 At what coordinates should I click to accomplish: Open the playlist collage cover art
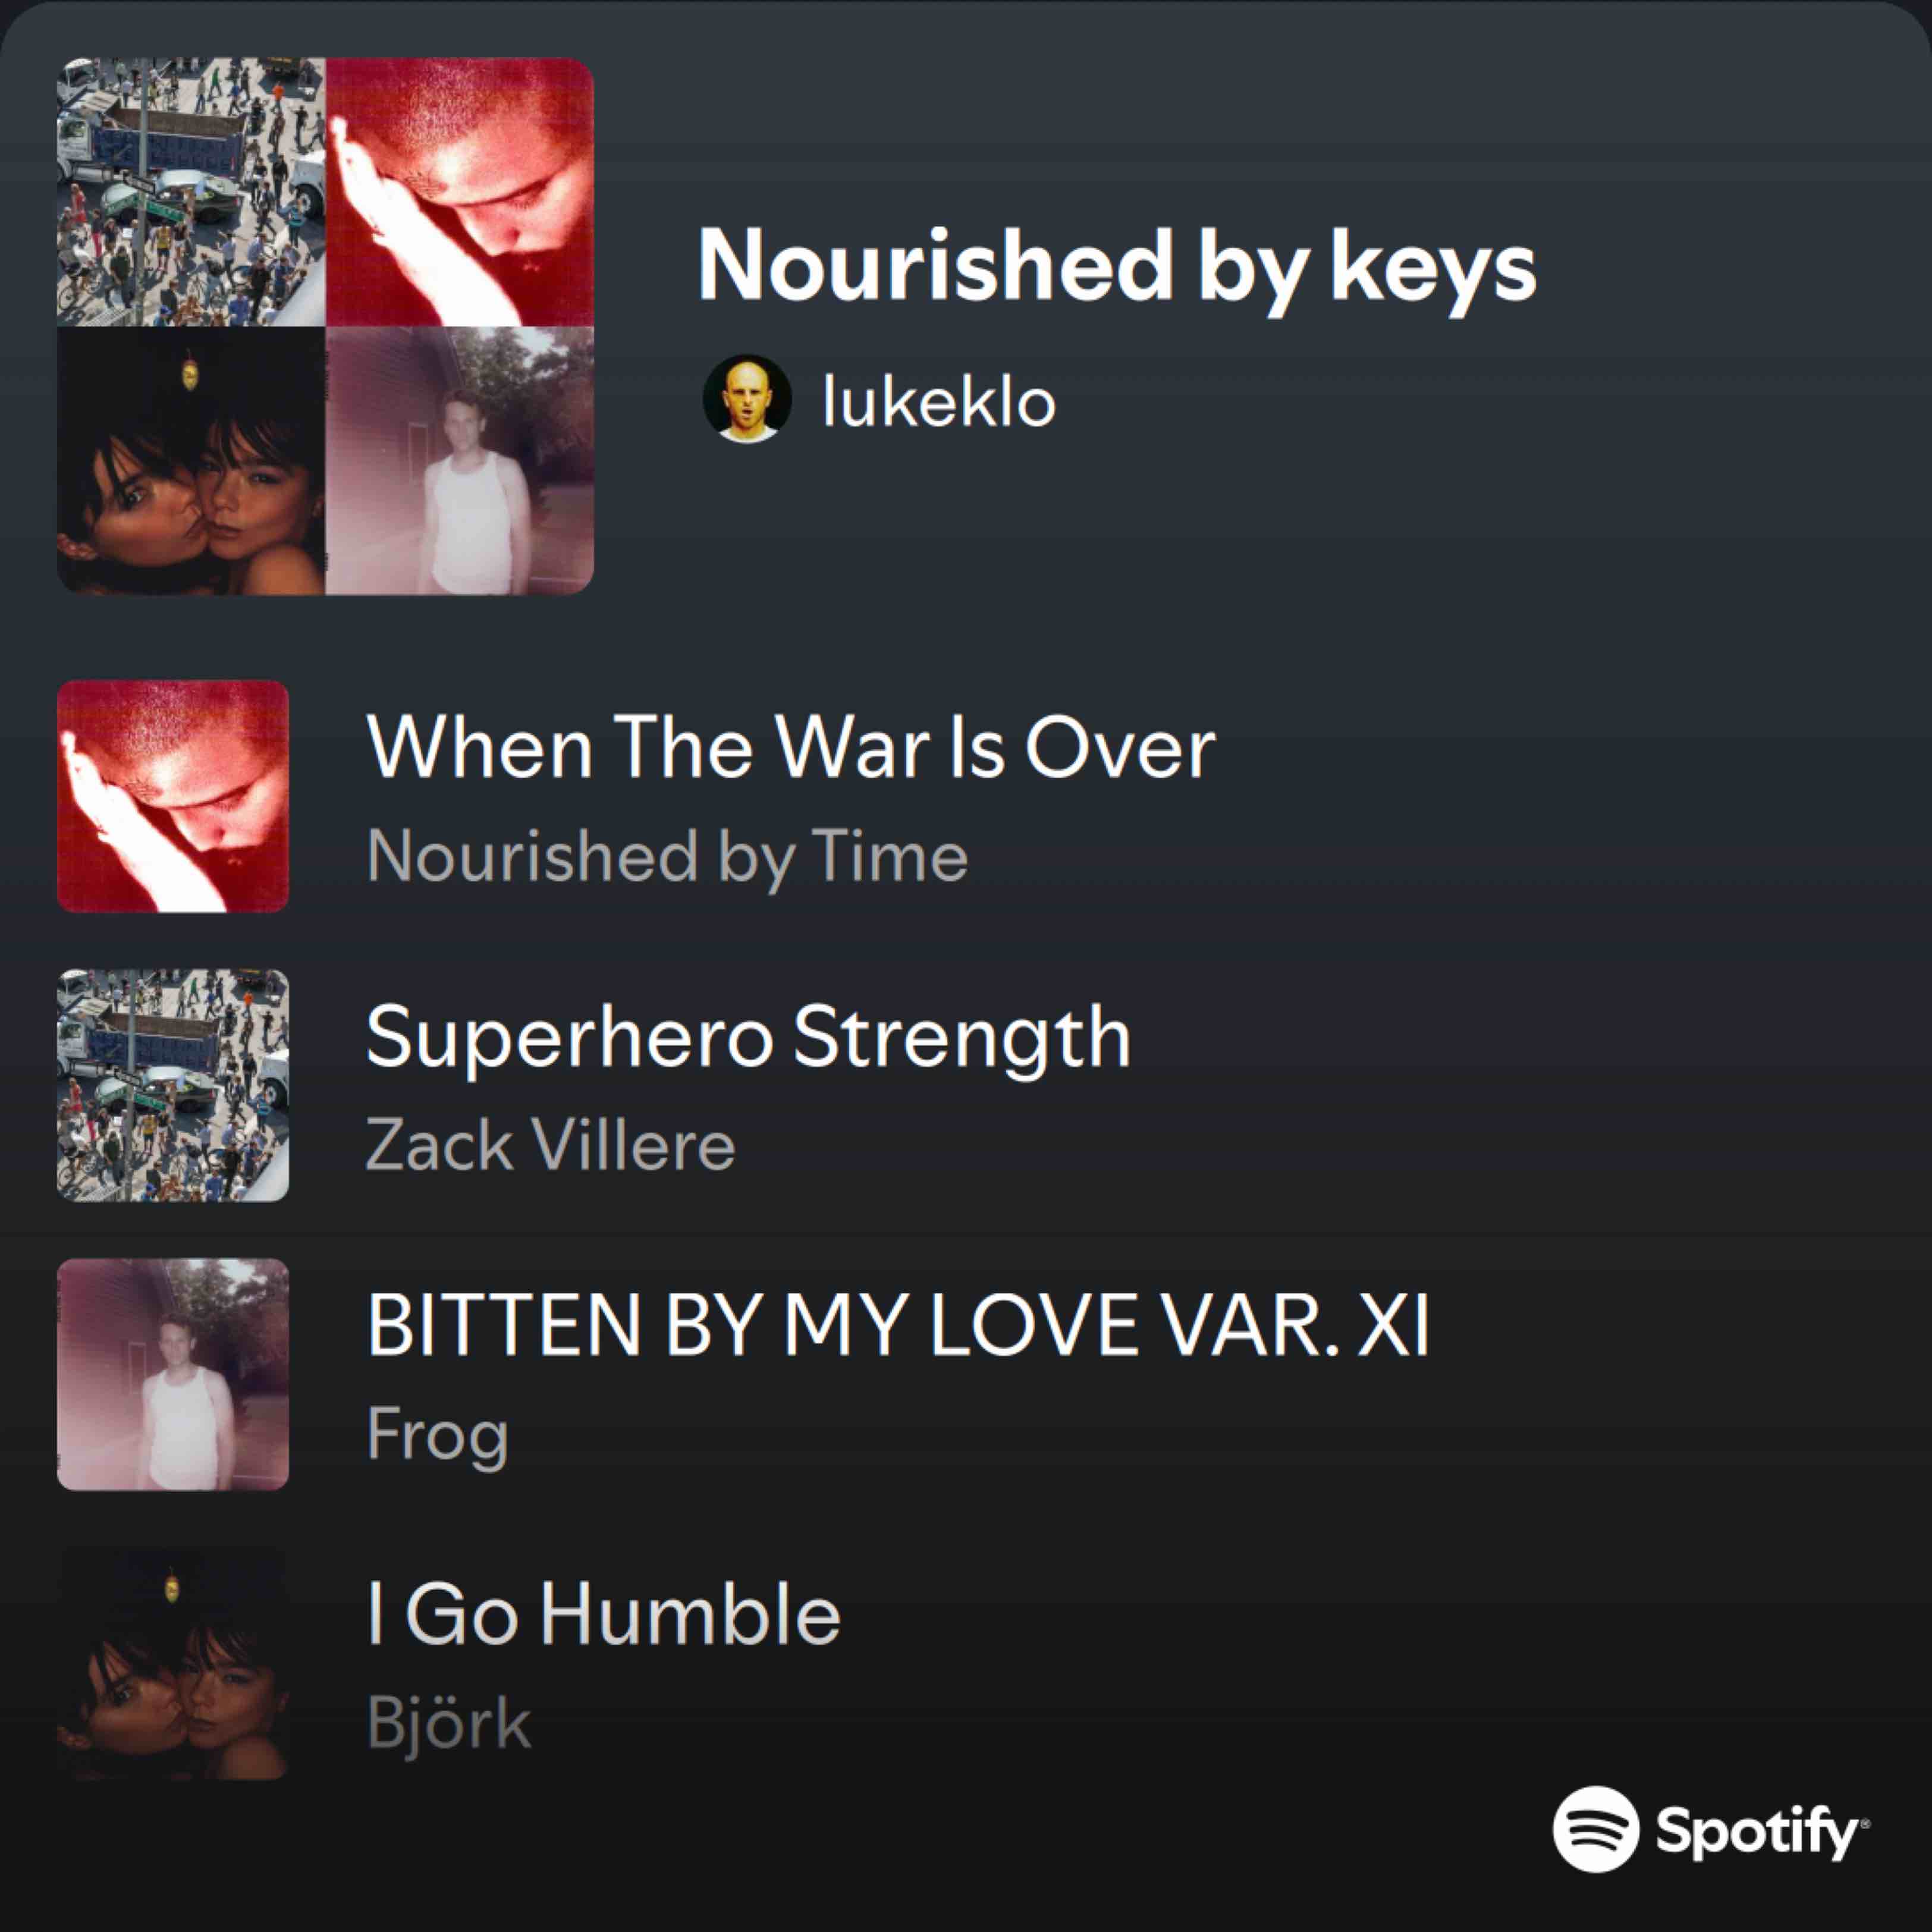(325, 326)
